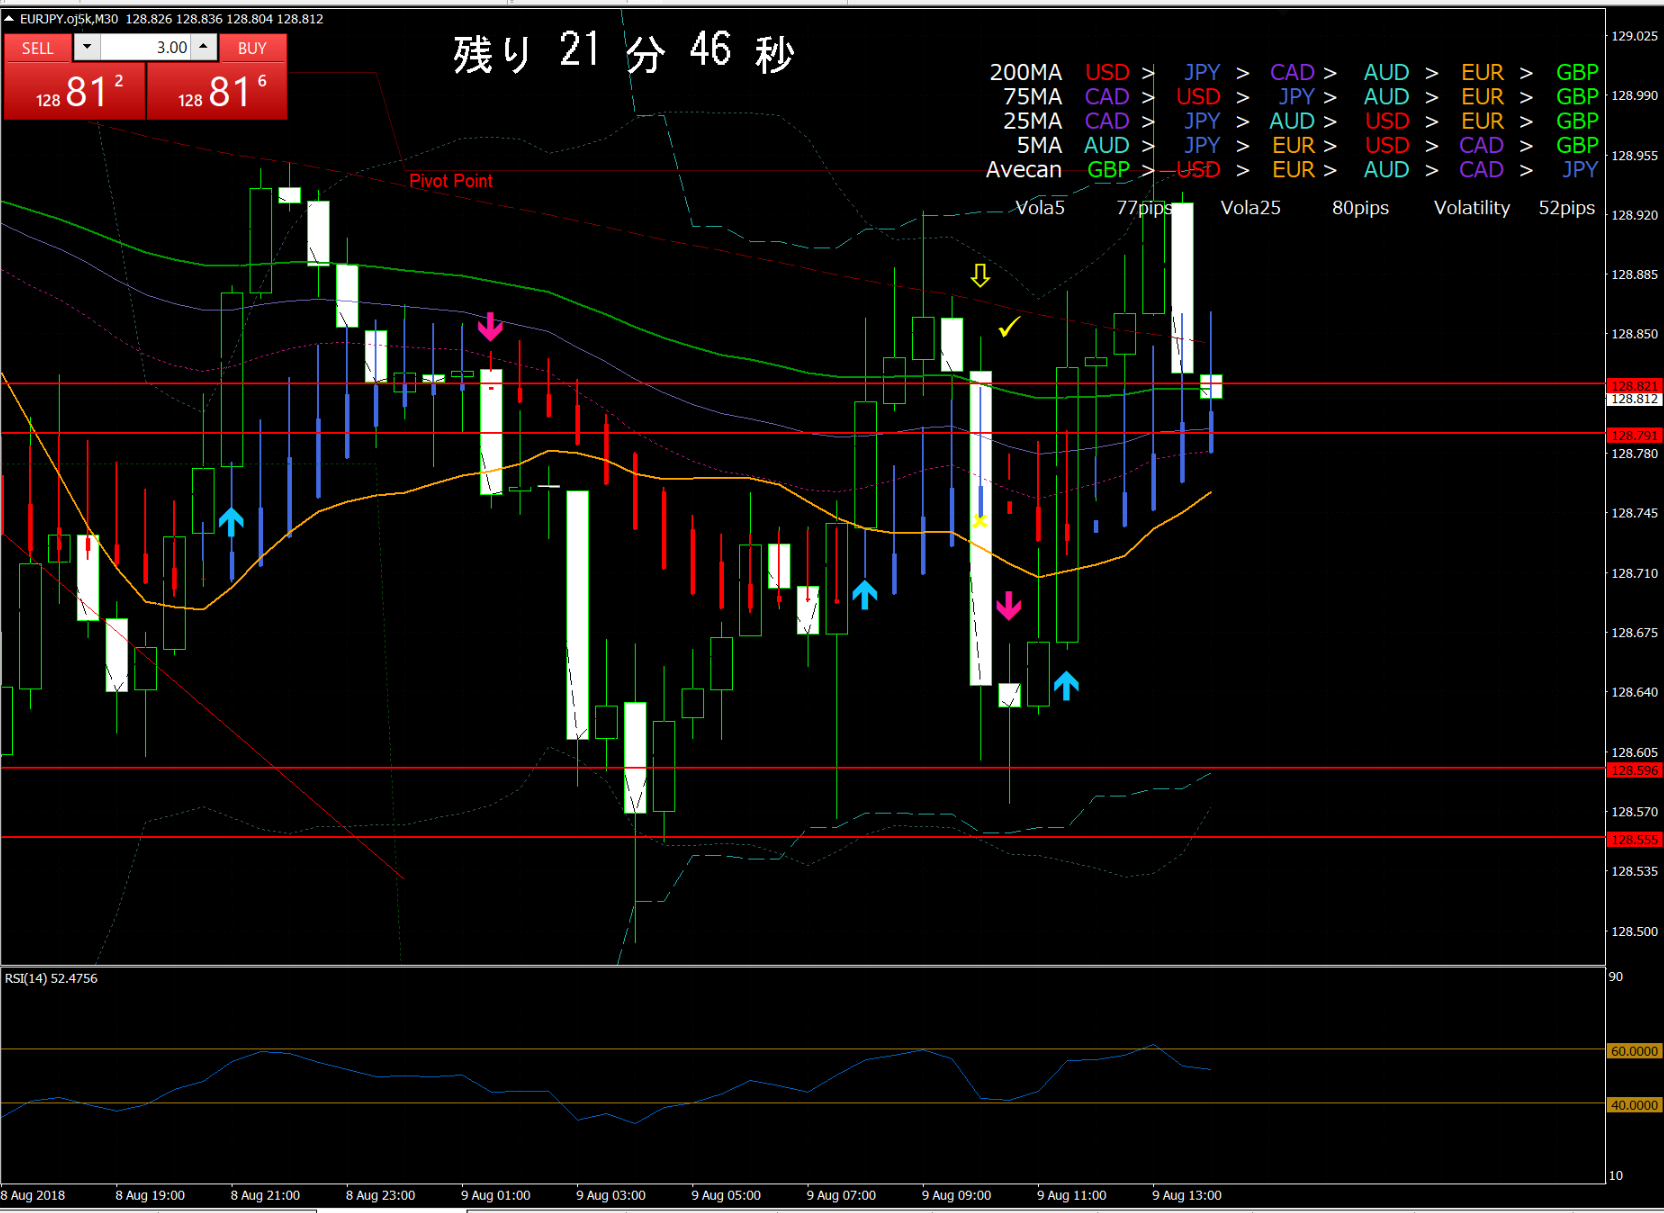Click the RSI(14) indicator label

point(51,978)
